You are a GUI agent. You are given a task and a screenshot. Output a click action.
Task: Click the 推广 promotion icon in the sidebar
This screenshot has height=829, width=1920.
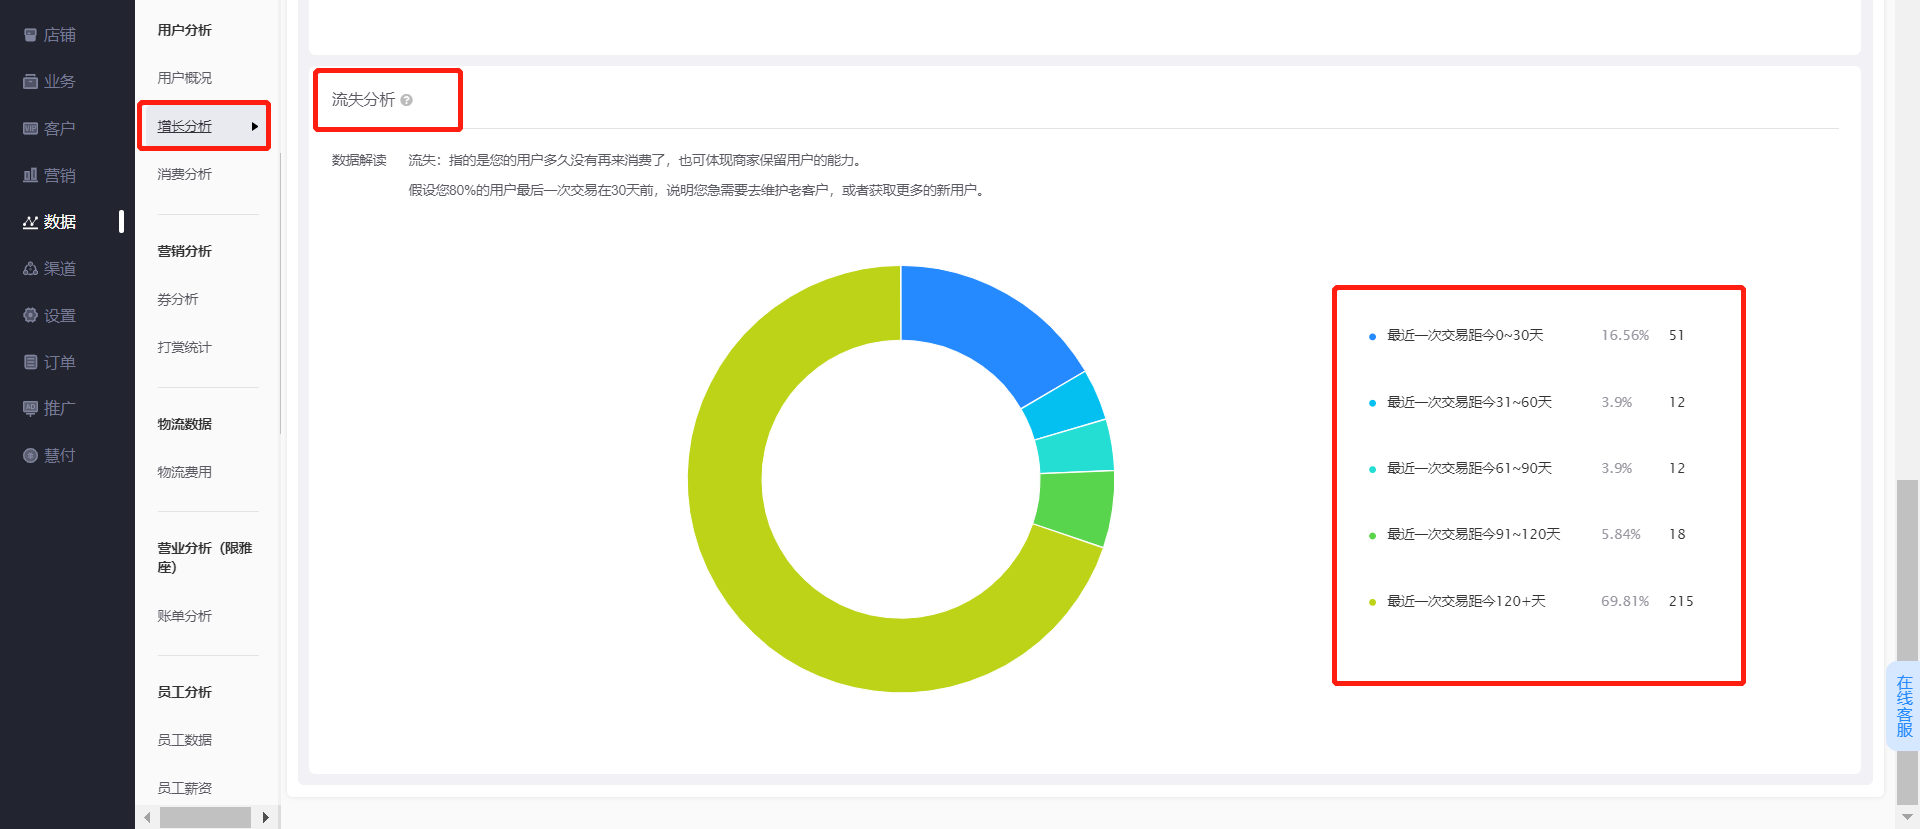tap(31, 408)
